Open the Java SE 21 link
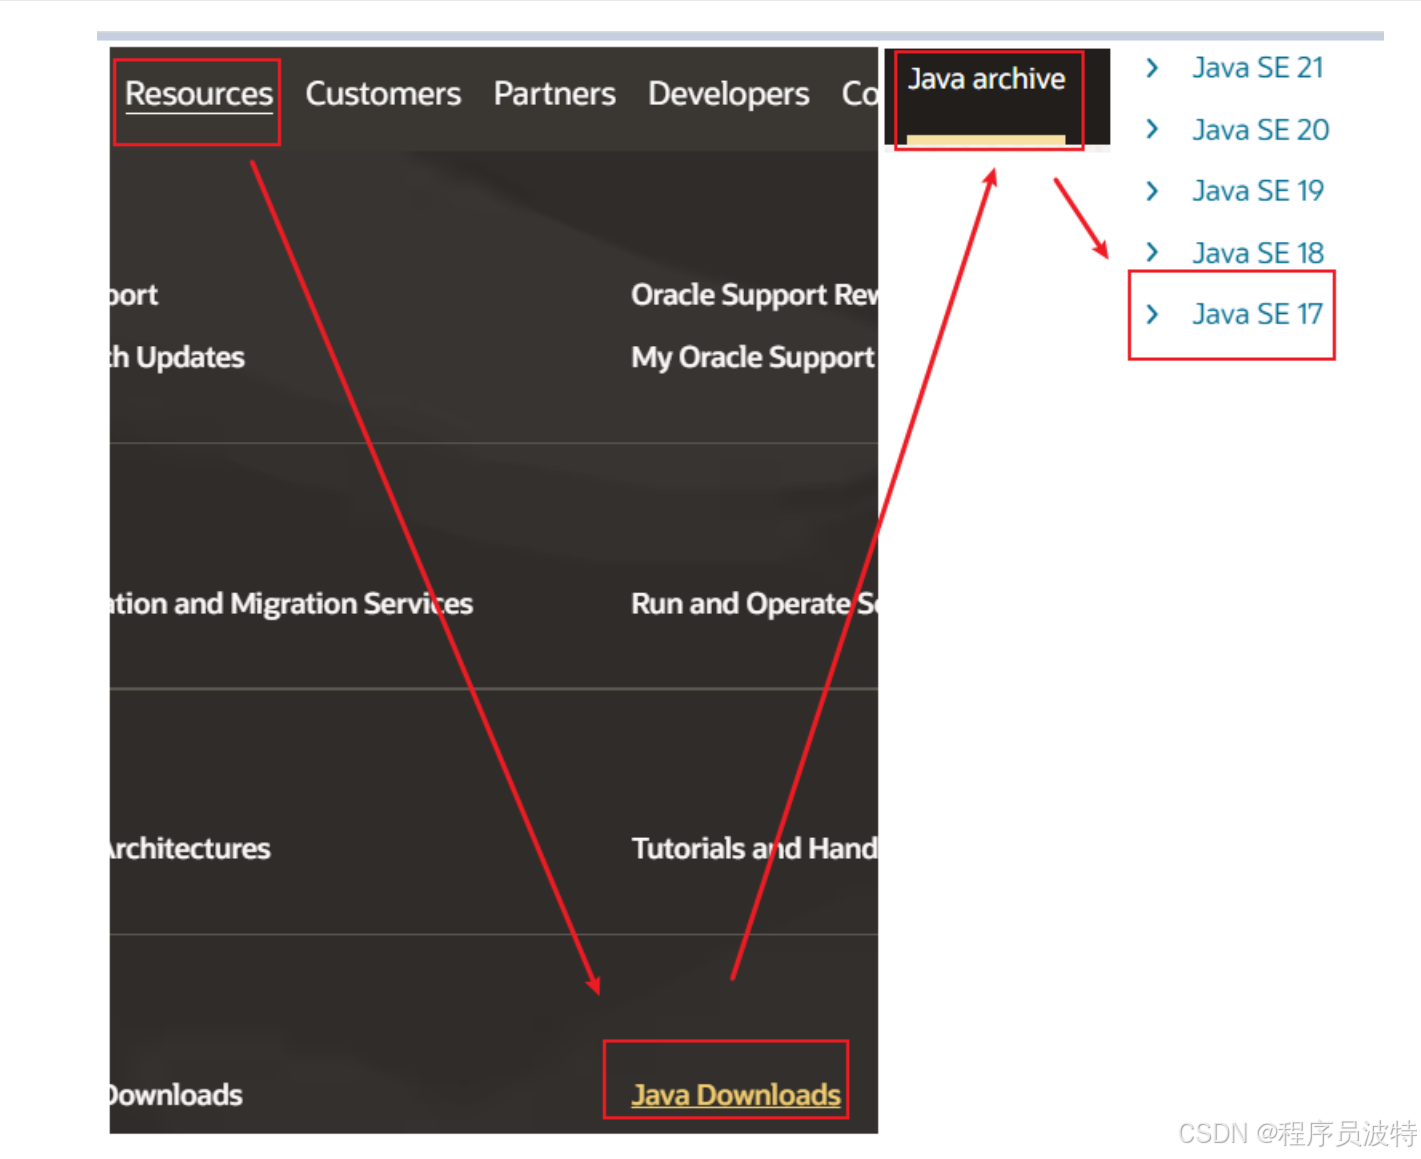This screenshot has height=1159, width=1421. tap(1257, 68)
